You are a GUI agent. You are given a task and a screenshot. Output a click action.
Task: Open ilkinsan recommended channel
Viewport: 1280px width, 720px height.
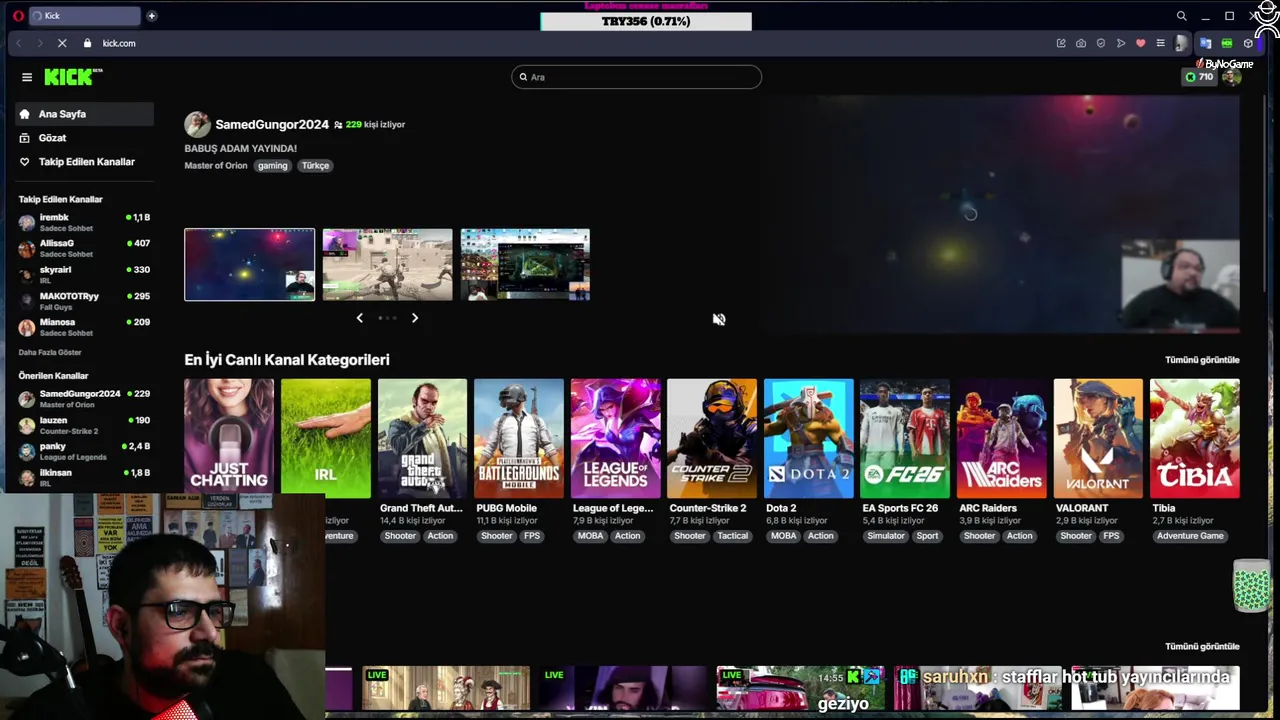[x=84, y=477]
